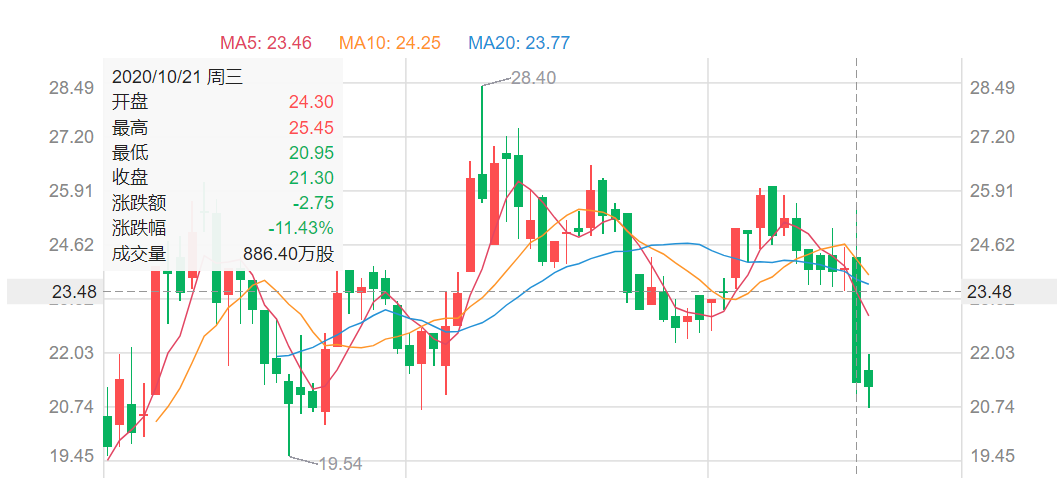The image size is (1063, 478).
Task: Click the 最高 25.45 value in tooltip
Action: pos(311,127)
